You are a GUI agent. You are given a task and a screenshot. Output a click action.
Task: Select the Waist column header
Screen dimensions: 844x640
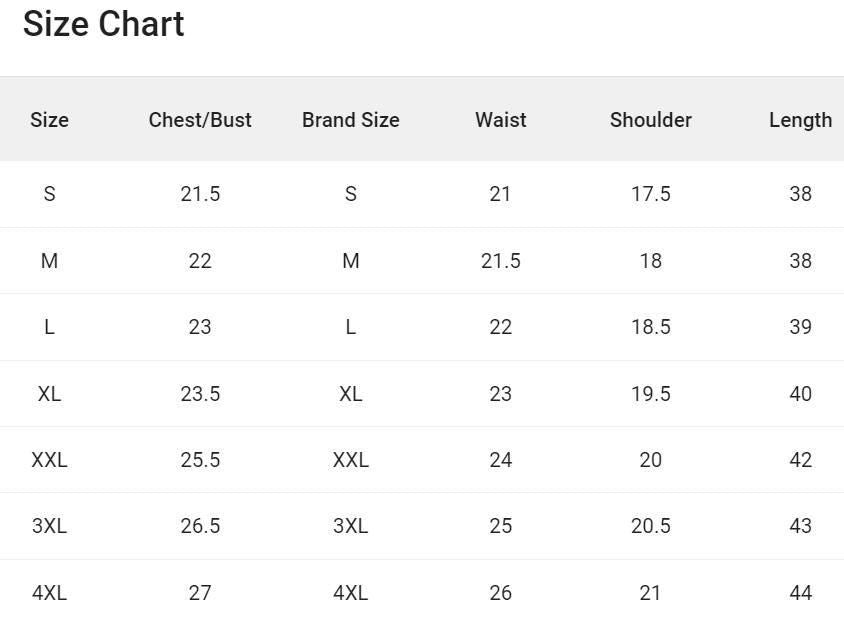click(500, 120)
